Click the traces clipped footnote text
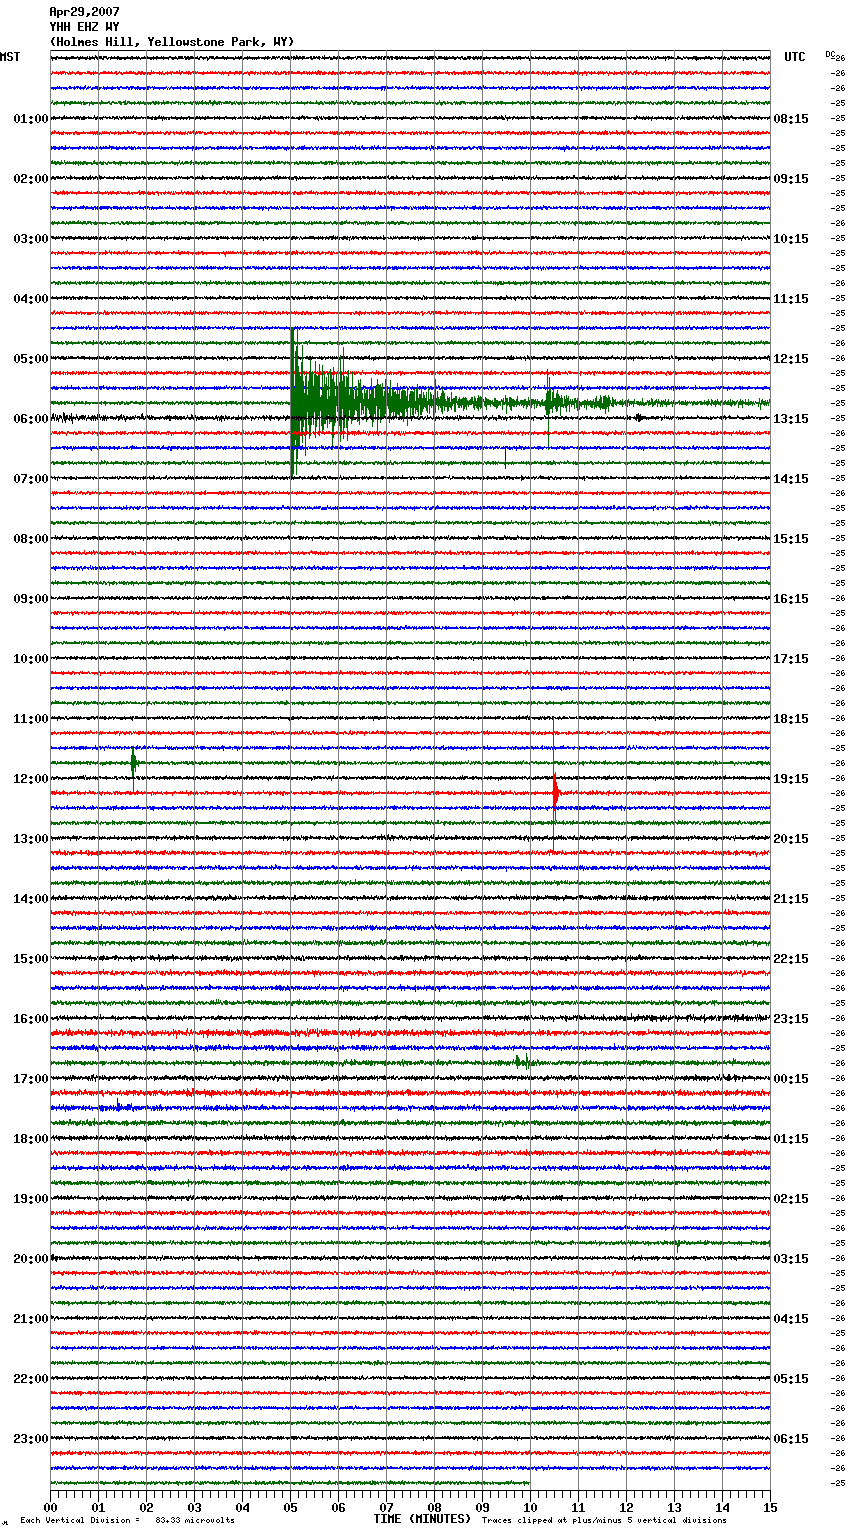Image resolution: width=850 pixels, height=1534 pixels. coord(604,1521)
